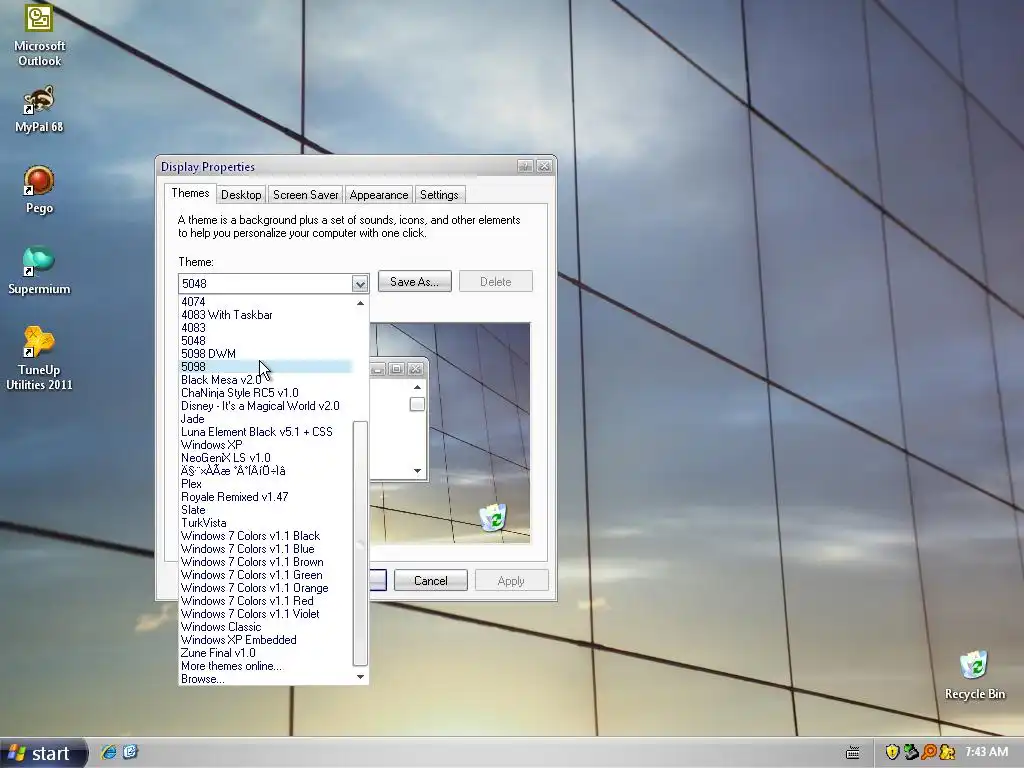The height and width of the screenshot is (768, 1024).
Task: Click the theme list scrollbar thumb
Action: coord(360,542)
